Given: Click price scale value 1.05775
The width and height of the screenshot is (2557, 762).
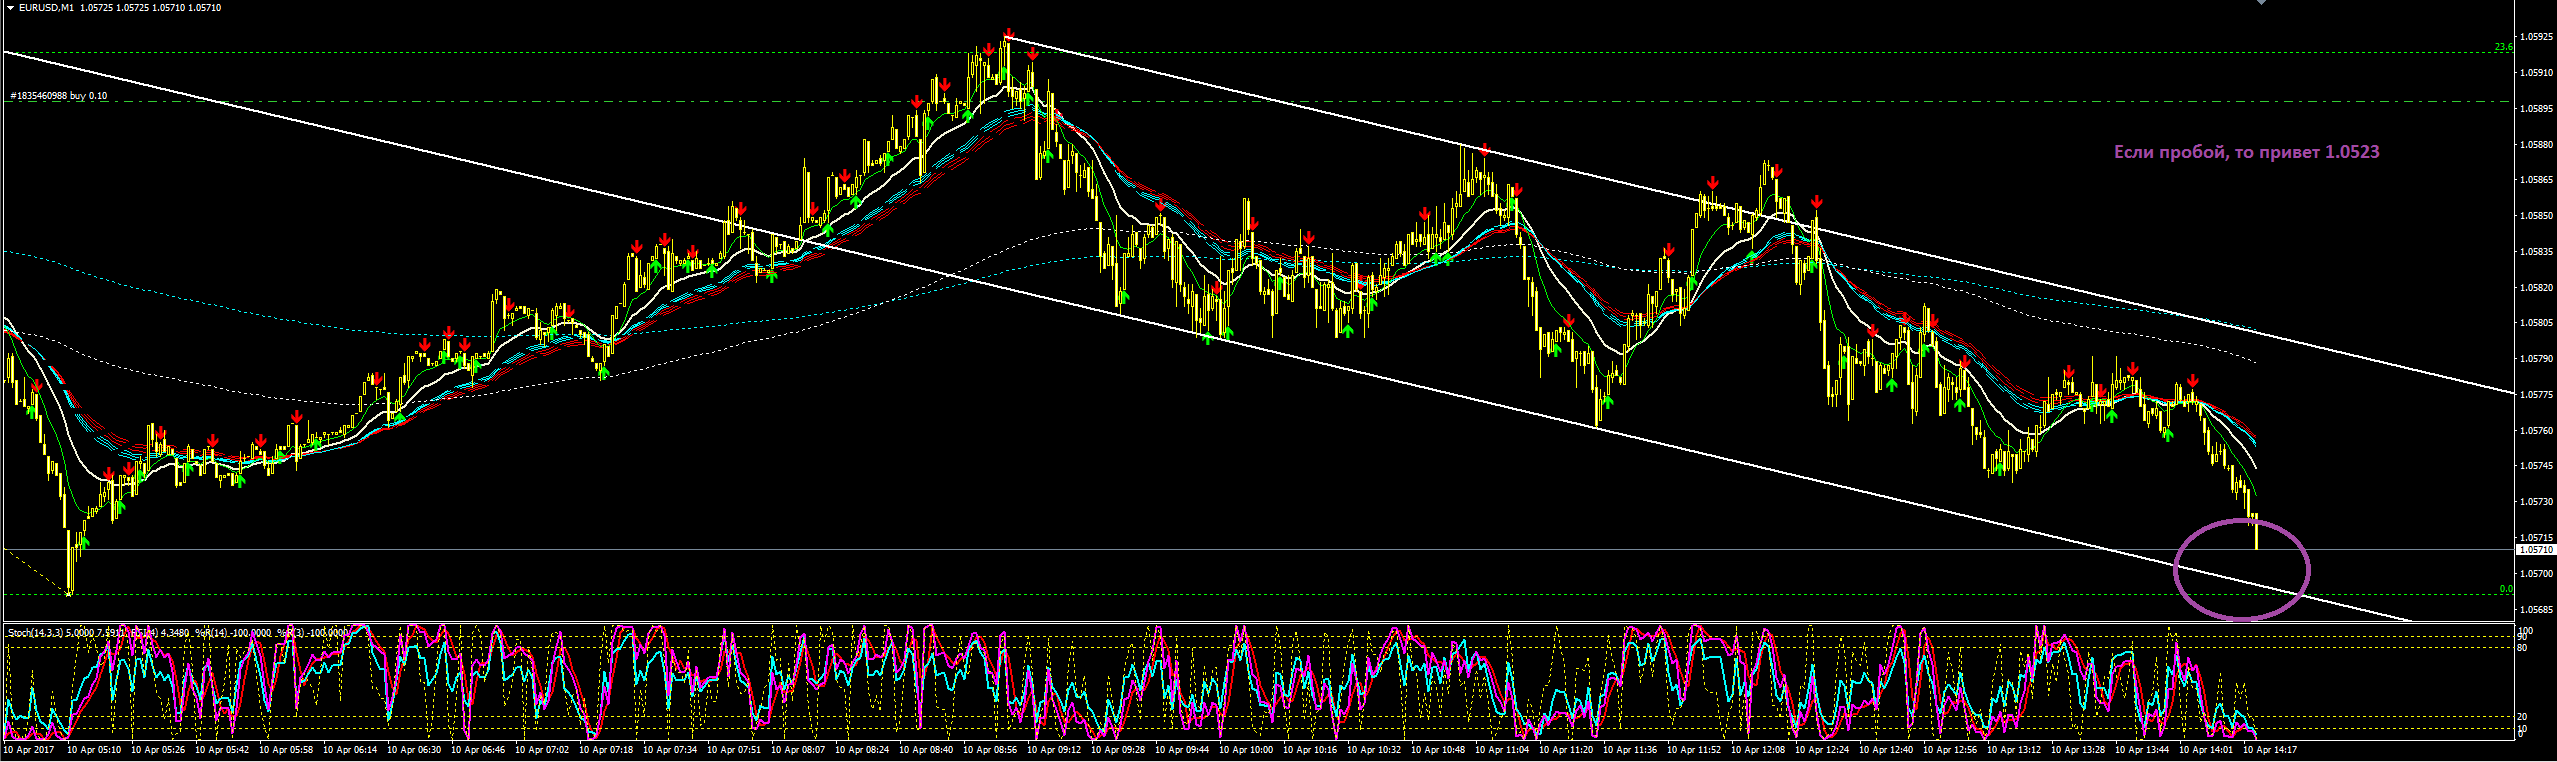Looking at the screenshot, I should (x=2535, y=395).
